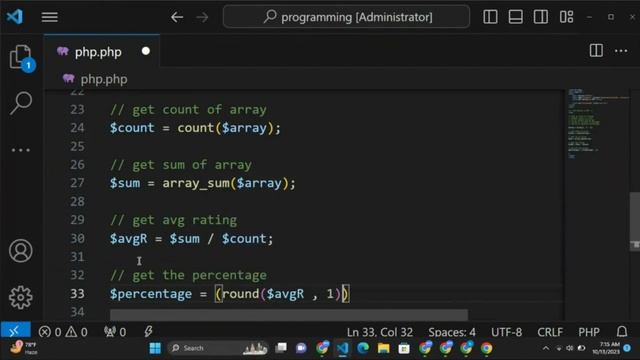Click the horizontal editor scrollbar
The height and width of the screenshot is (360, 640).
(x=289, y=315)
